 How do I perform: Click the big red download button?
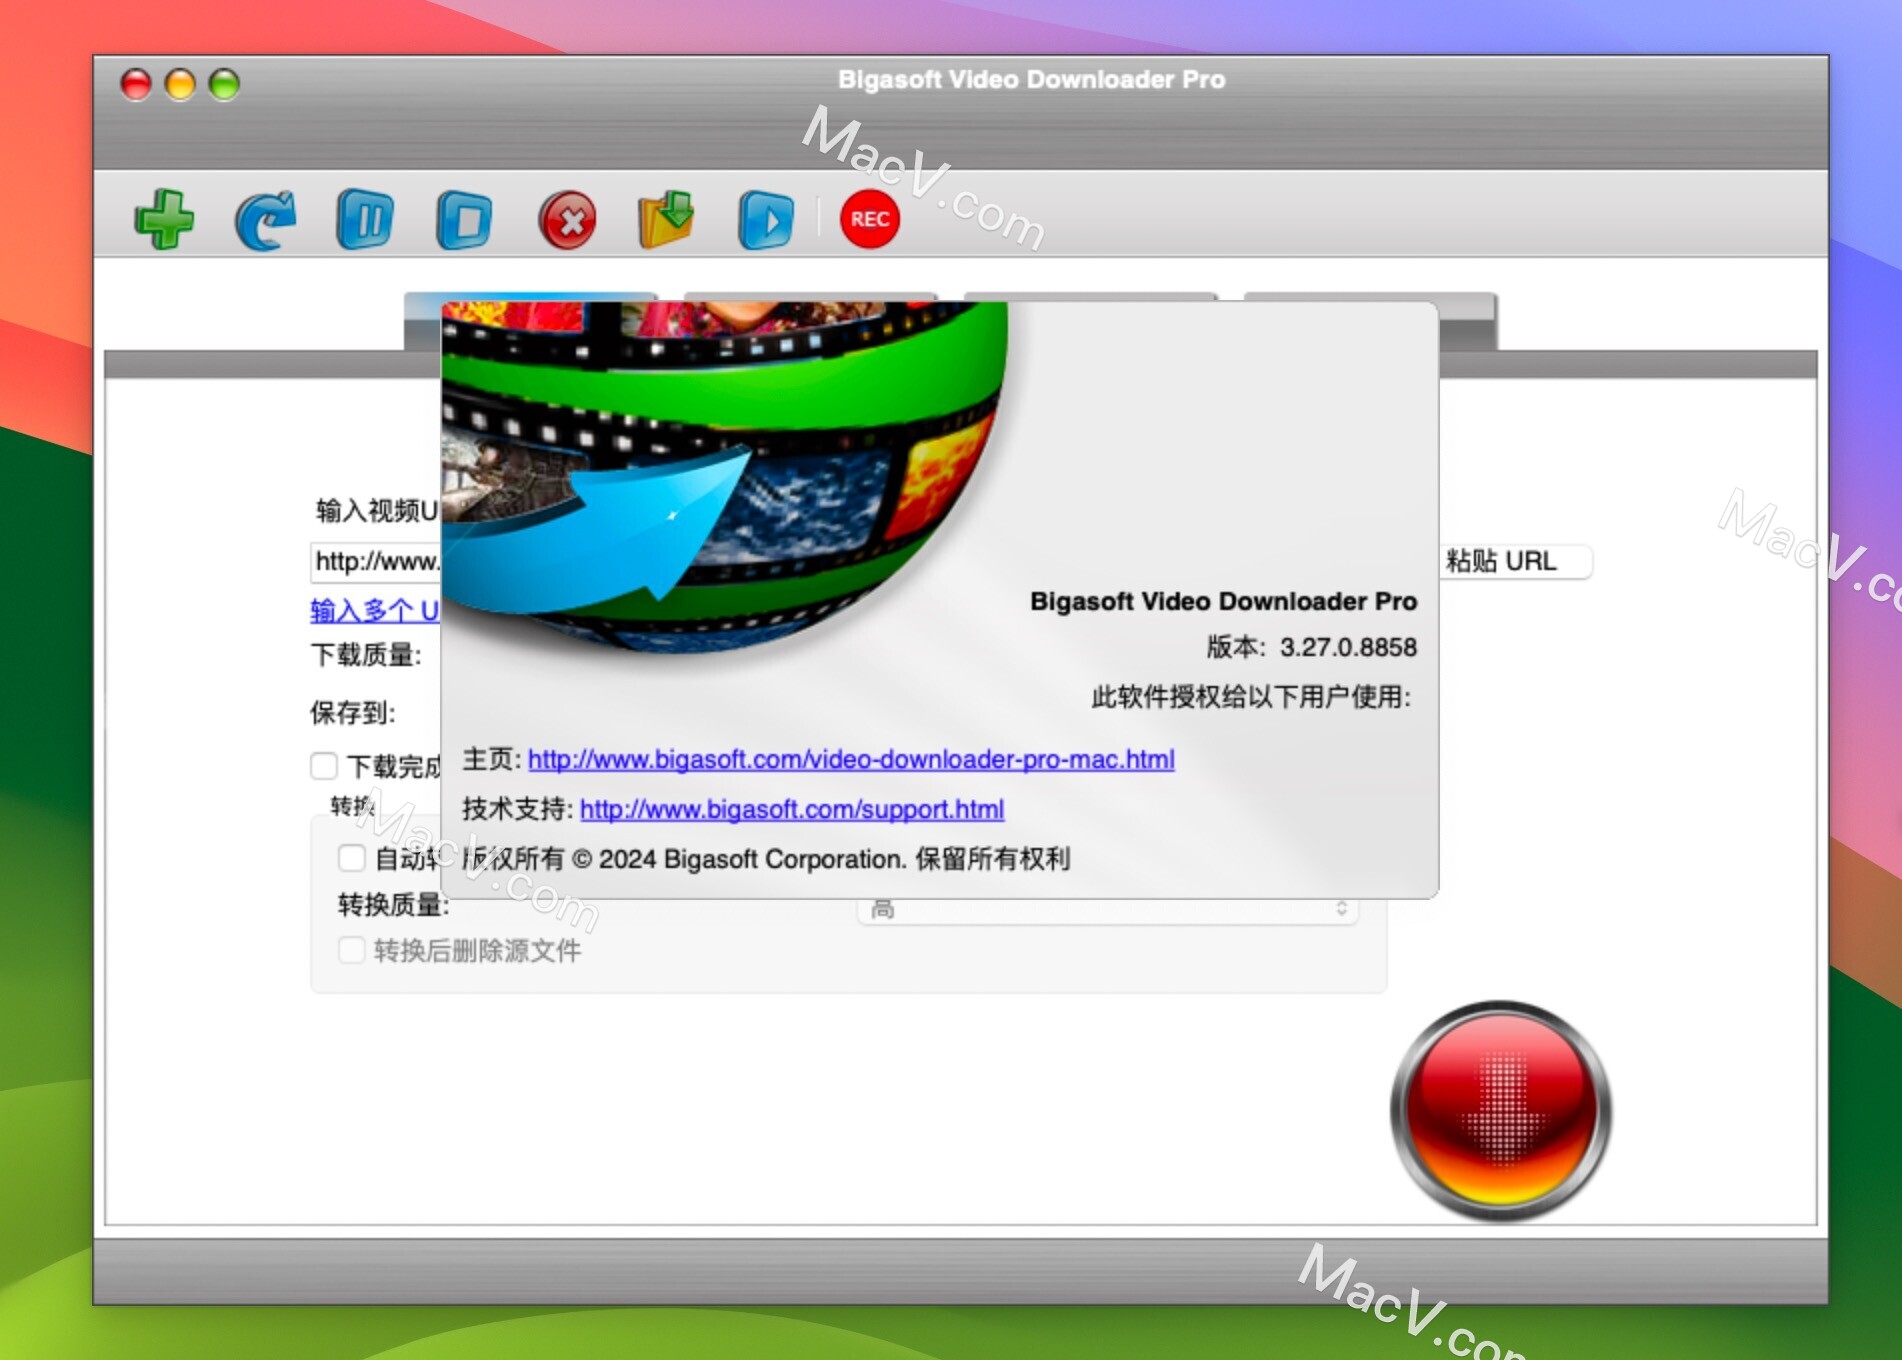(1500, 1111)
